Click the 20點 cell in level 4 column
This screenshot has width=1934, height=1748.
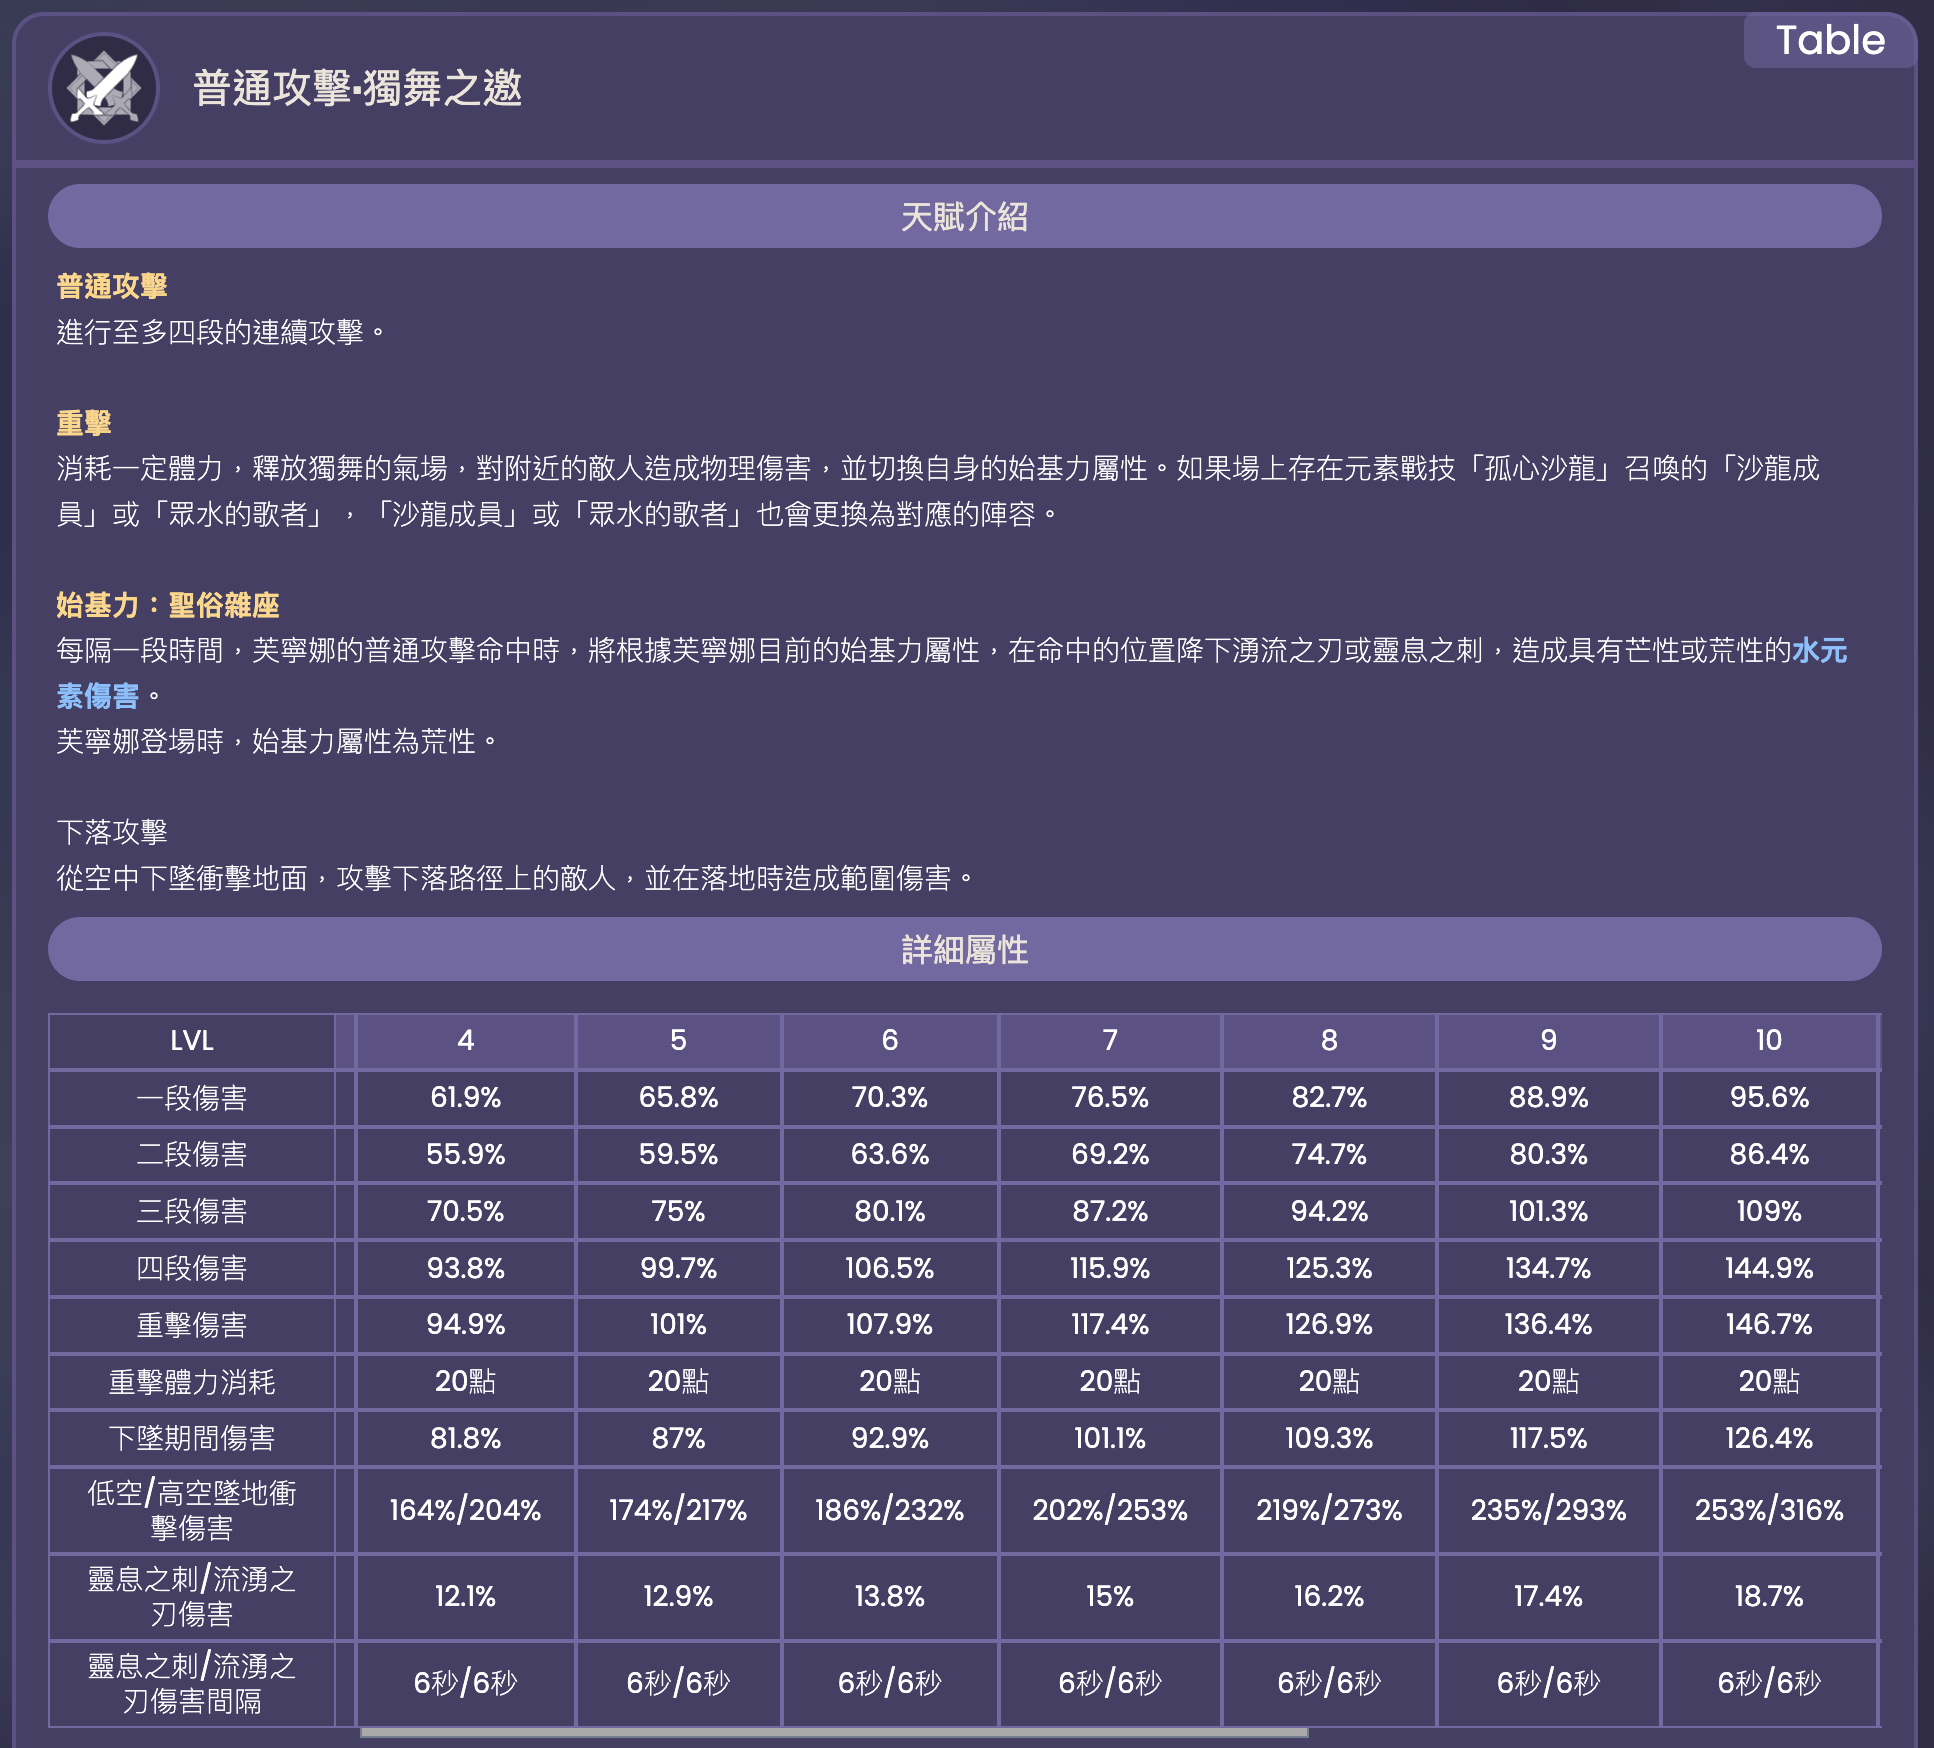(466, 1382)
